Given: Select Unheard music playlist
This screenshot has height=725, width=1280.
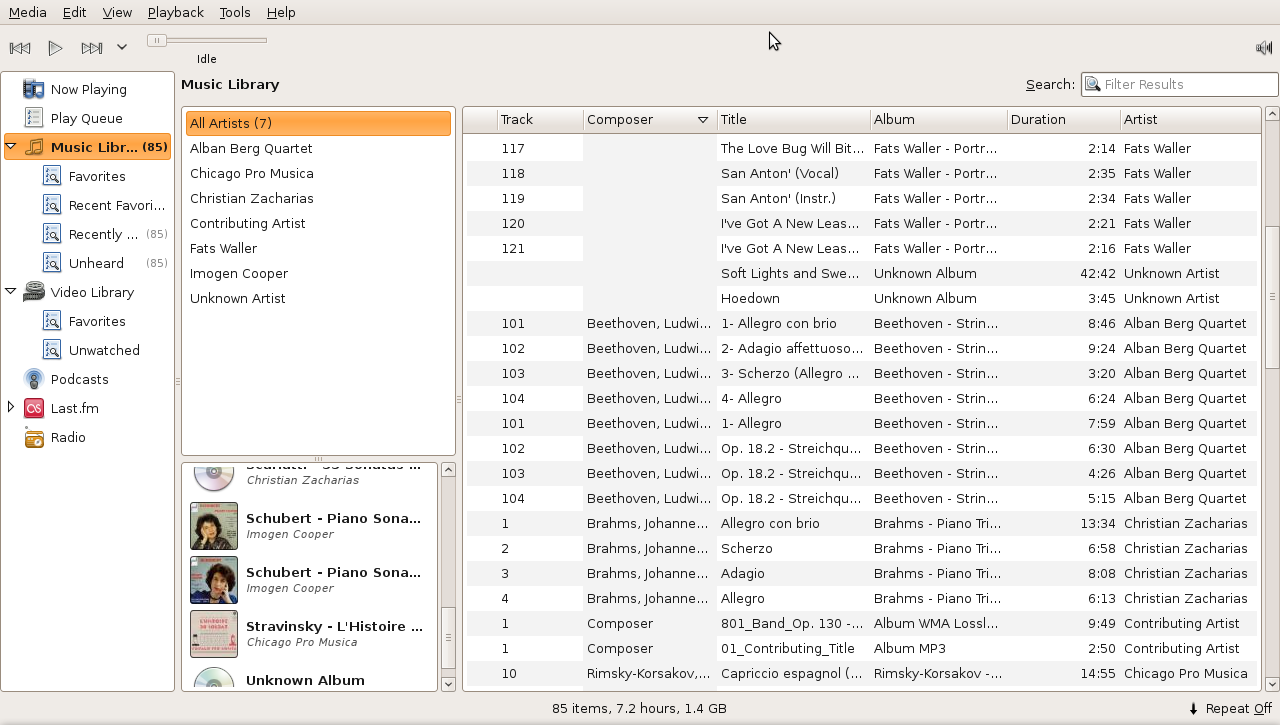Looking at the screenshot, I should tap(96, 263).
